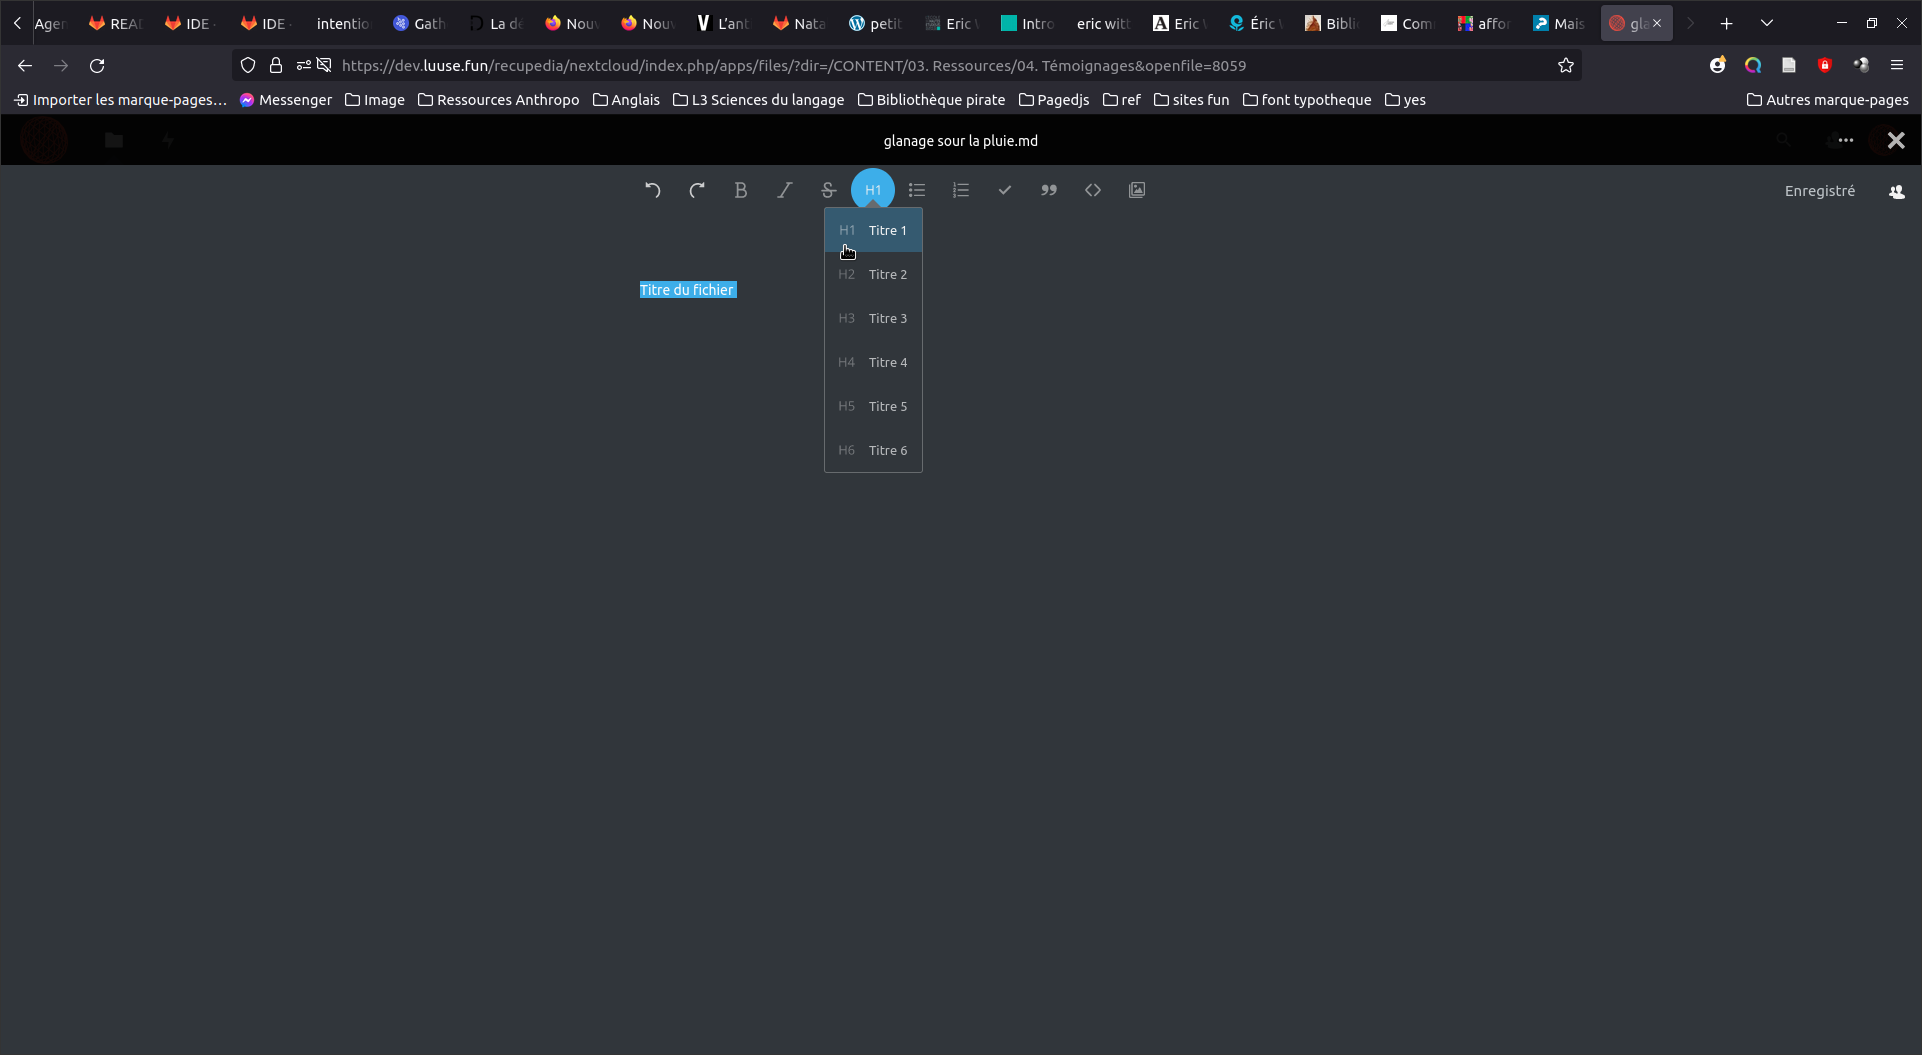1922x1055 pixels.
Task: Toggle bold formatting
Action: pyautogui.click(x=741, y=190)
